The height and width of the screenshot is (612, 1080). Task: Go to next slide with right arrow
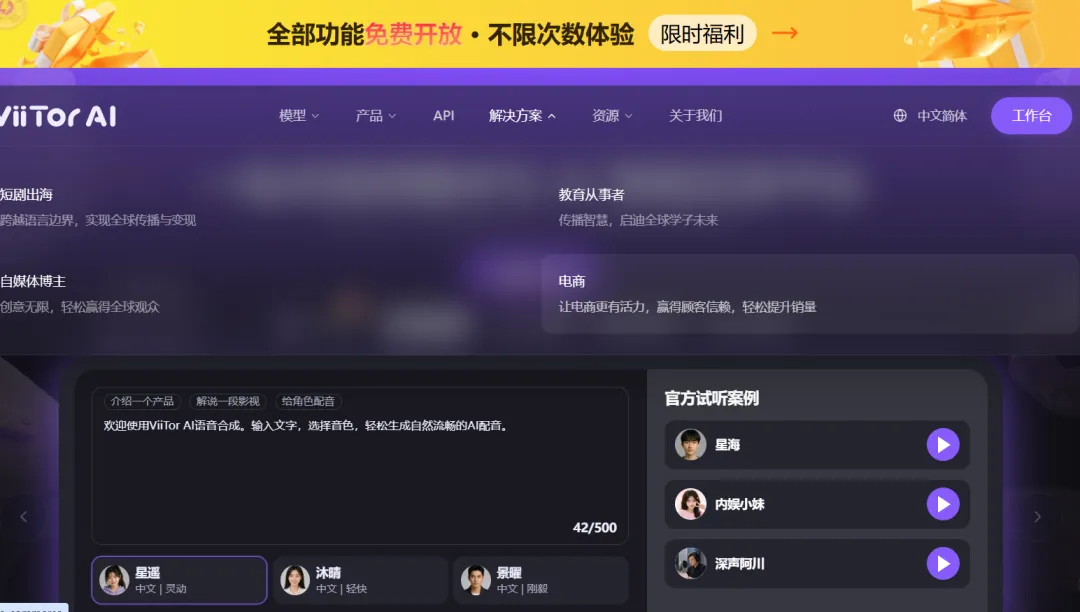[x=1037, y=516]
